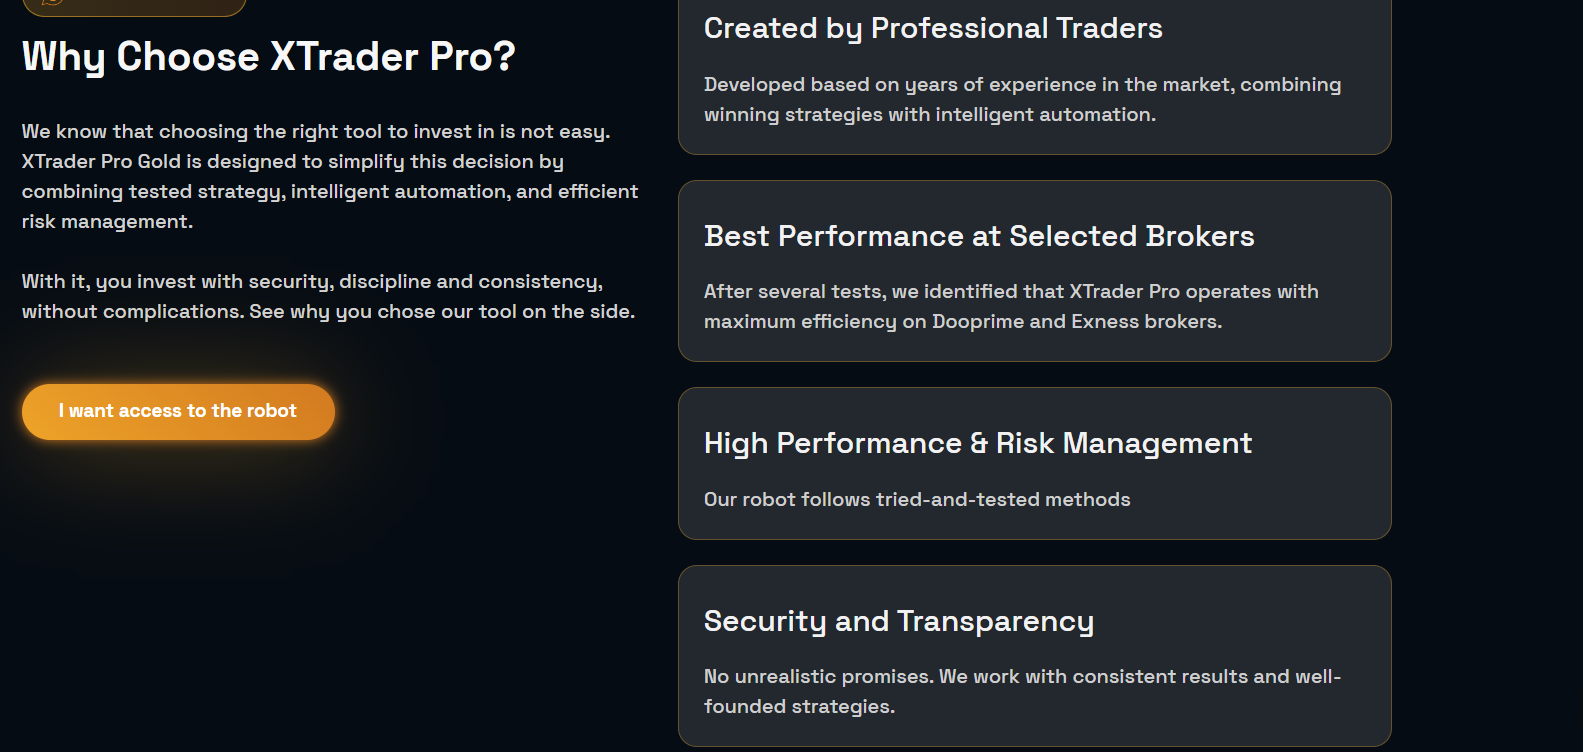Click the 'Why Choose XTrader Pro?' heading

268,57
